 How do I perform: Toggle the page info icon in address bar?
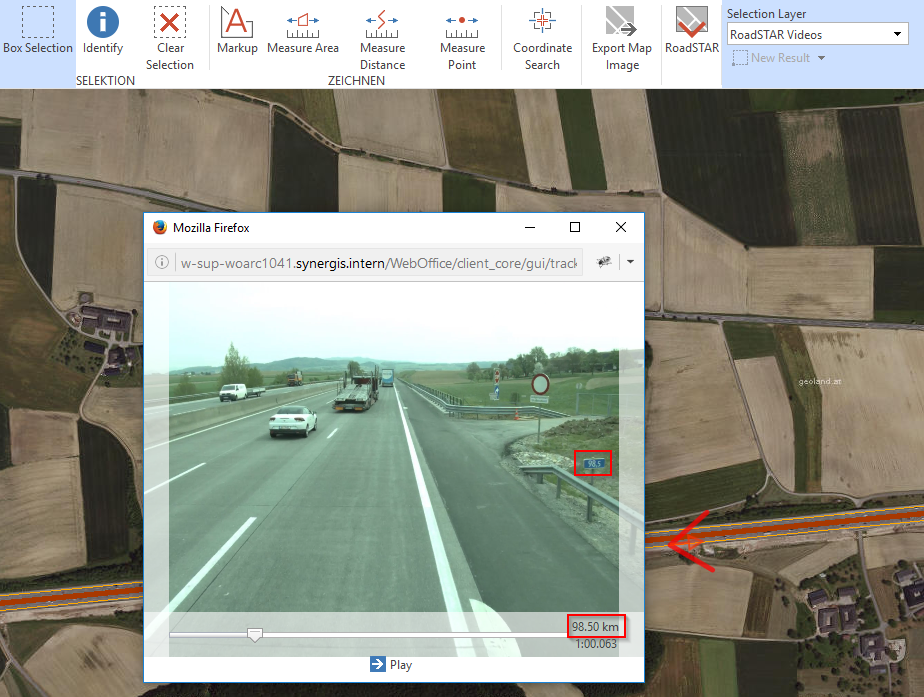pyautogui.click(x=161, y=262)
